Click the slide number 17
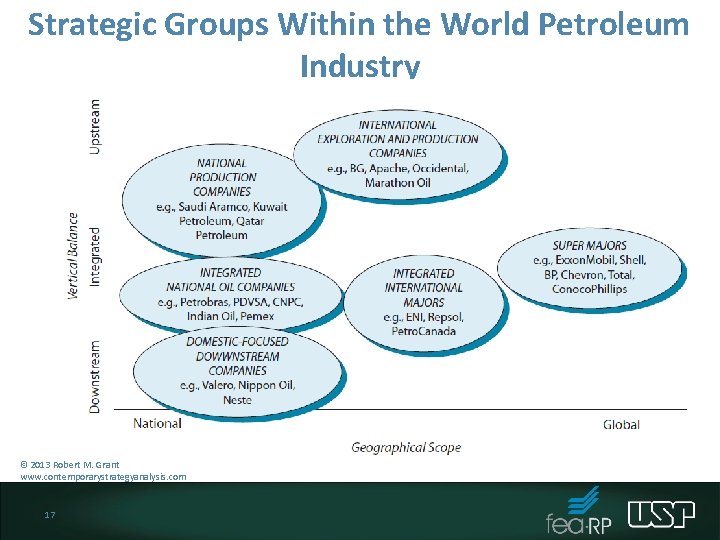 click(x=50, y=515)
